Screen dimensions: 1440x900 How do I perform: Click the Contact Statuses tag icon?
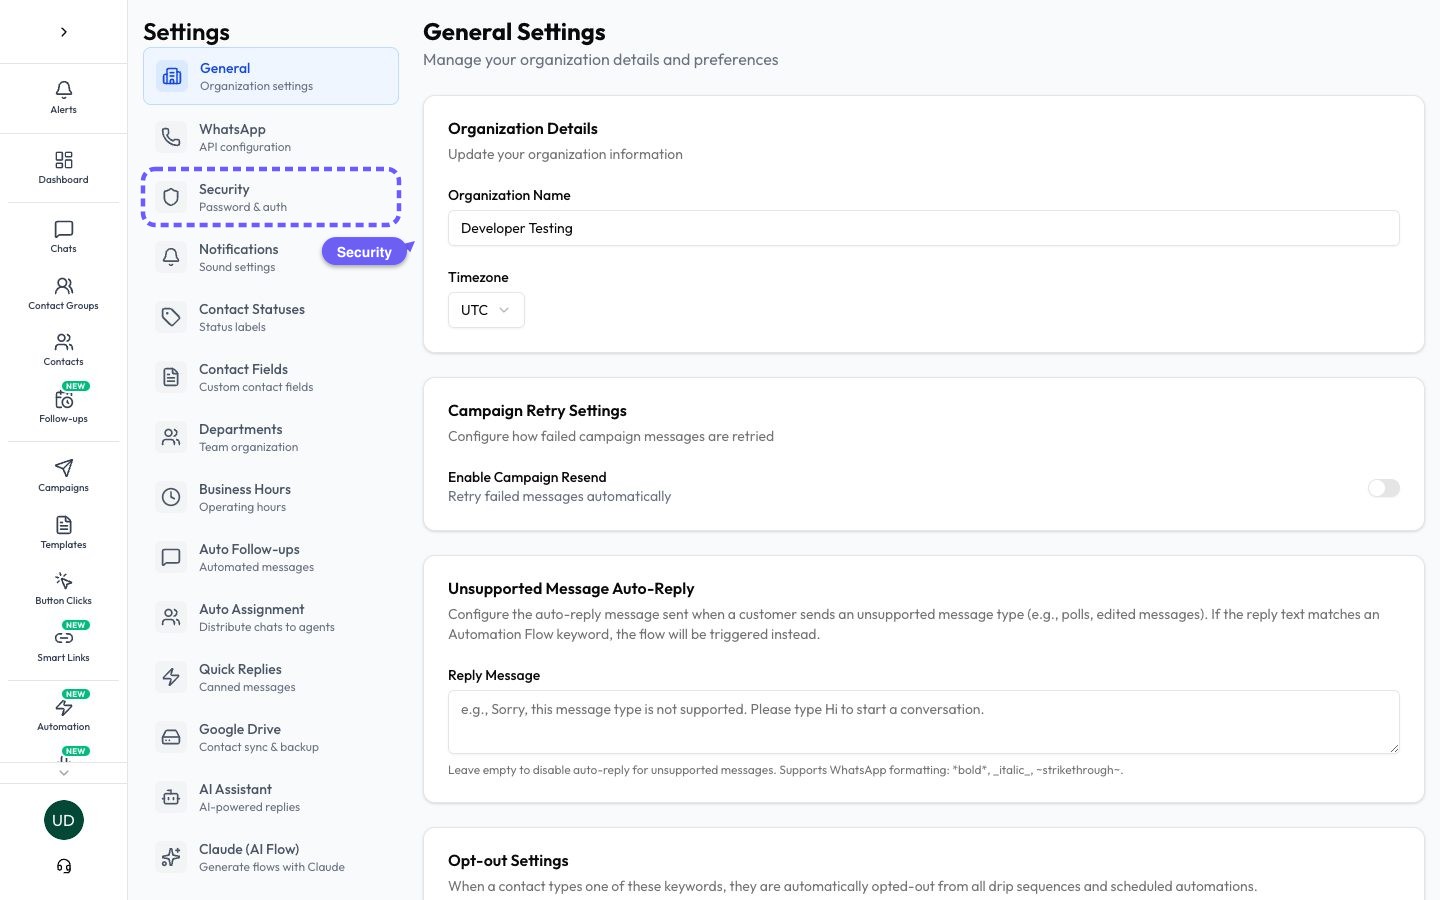click(171, 317)
